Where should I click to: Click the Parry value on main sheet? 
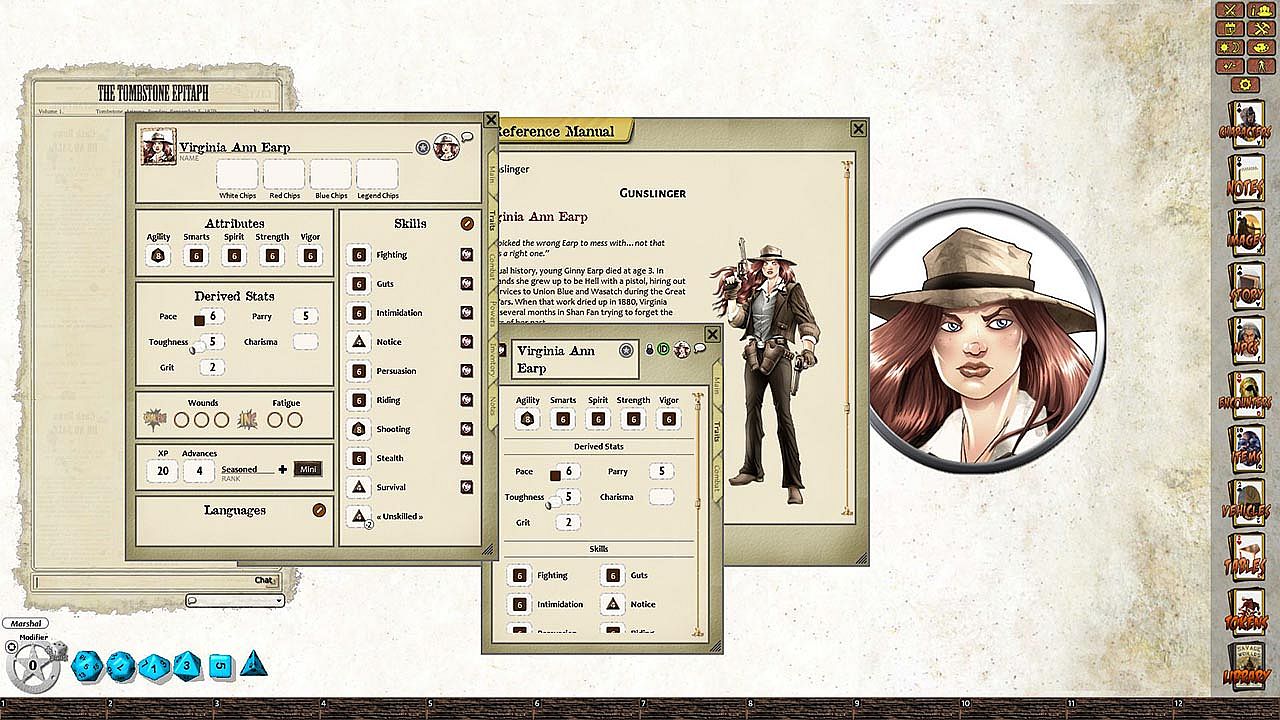(x=305, y=316)
